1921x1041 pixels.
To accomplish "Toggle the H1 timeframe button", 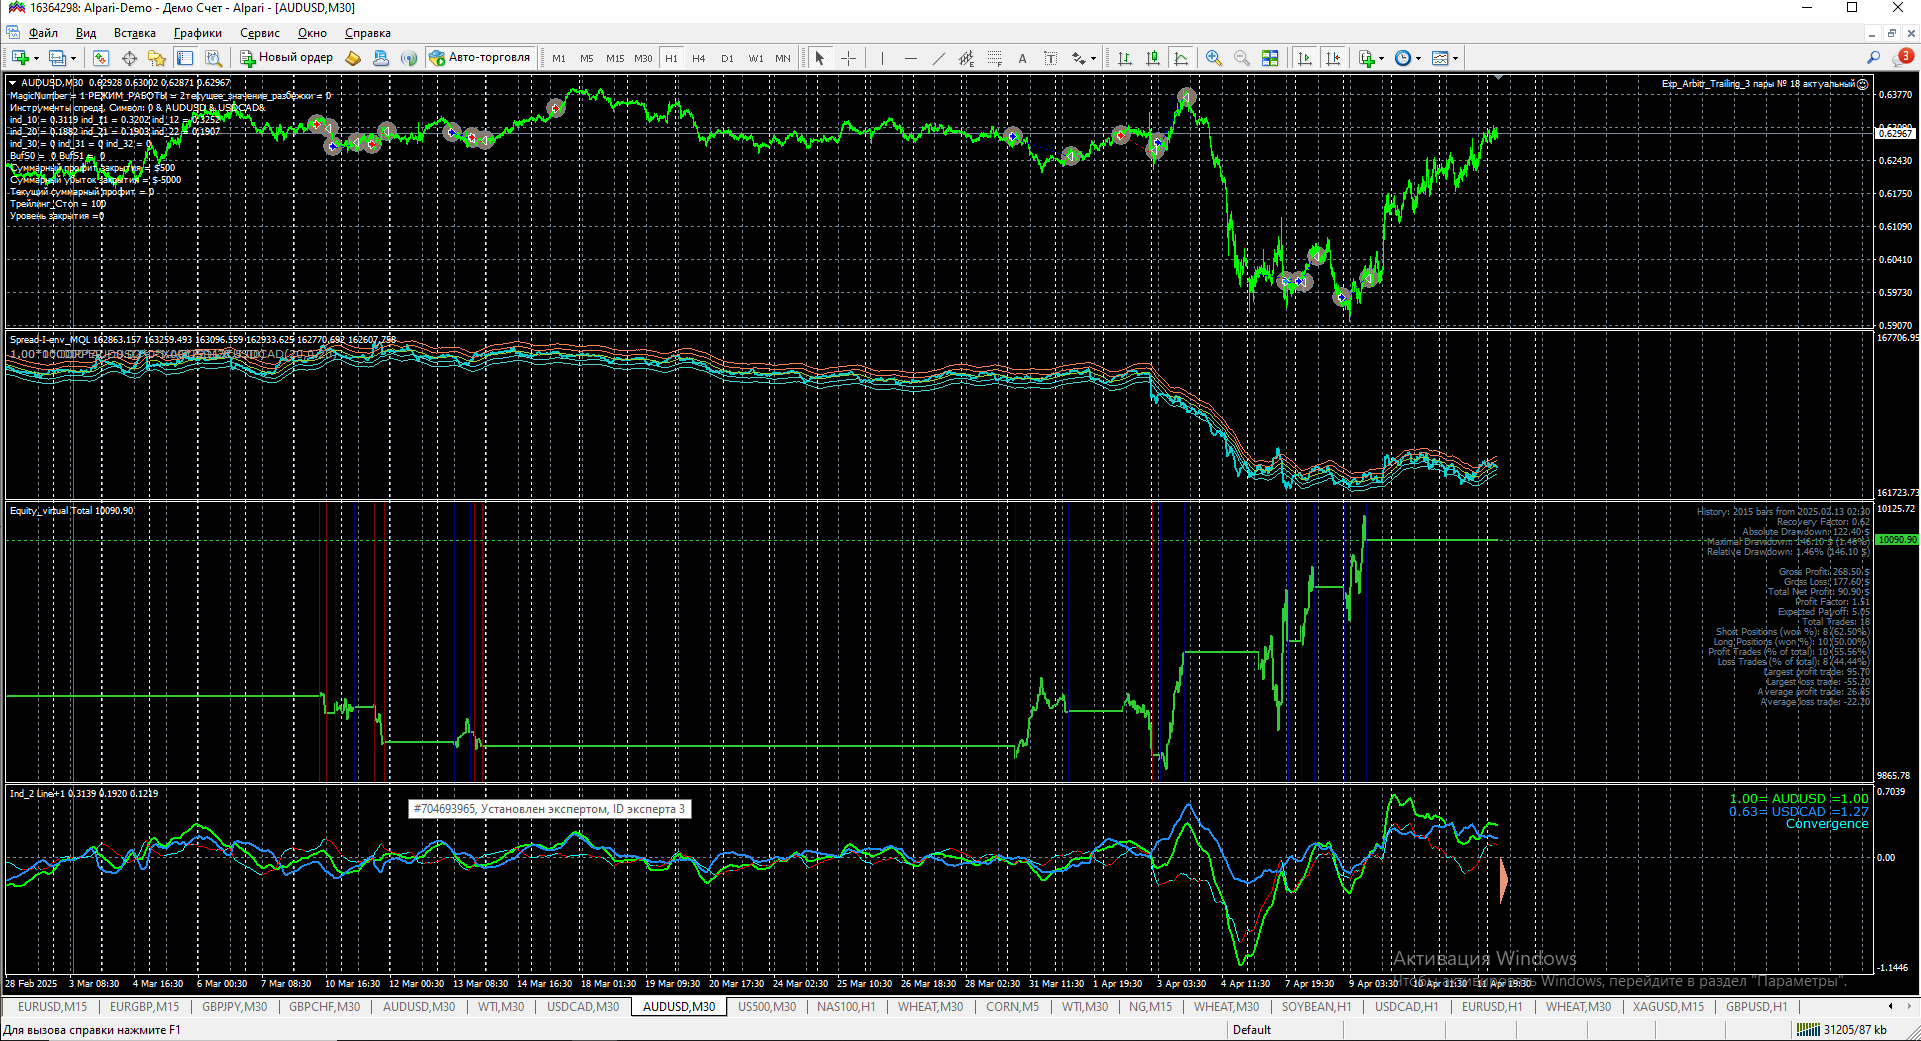I will 671,58.
